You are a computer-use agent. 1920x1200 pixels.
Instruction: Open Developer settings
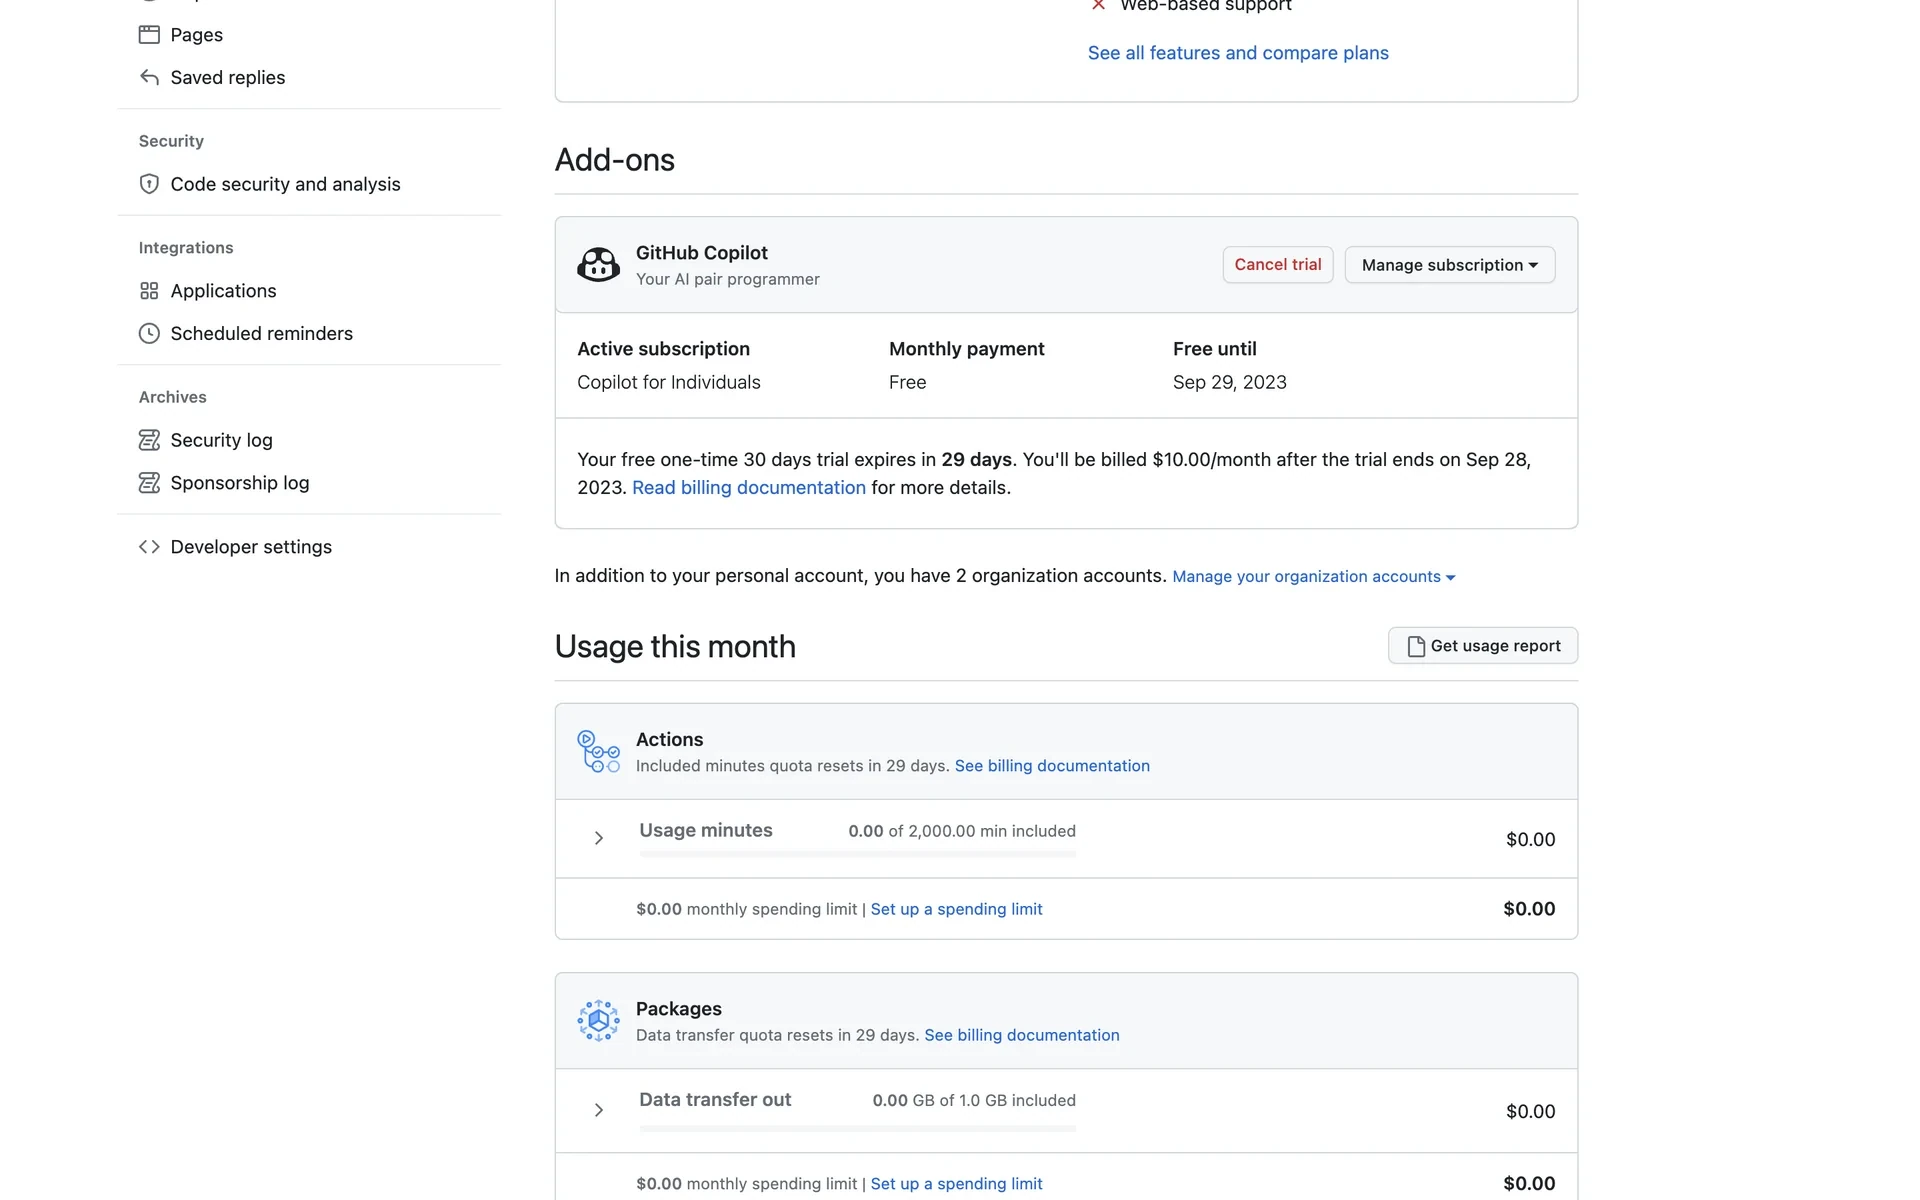tap(251, 547)
